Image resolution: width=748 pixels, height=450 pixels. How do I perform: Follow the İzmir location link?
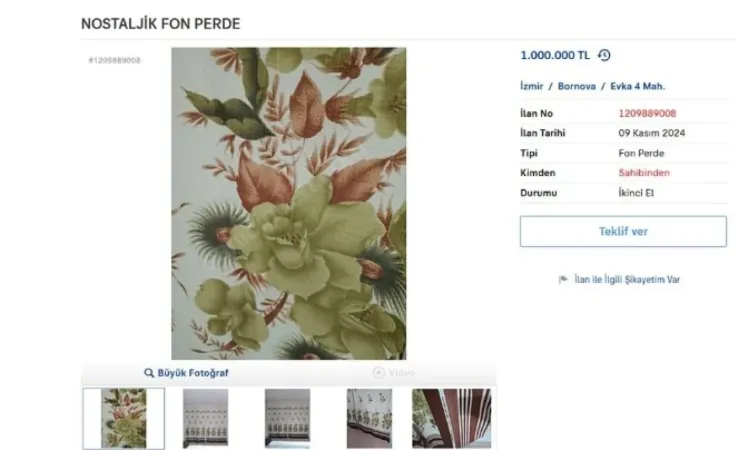click(x=531, y=86)
